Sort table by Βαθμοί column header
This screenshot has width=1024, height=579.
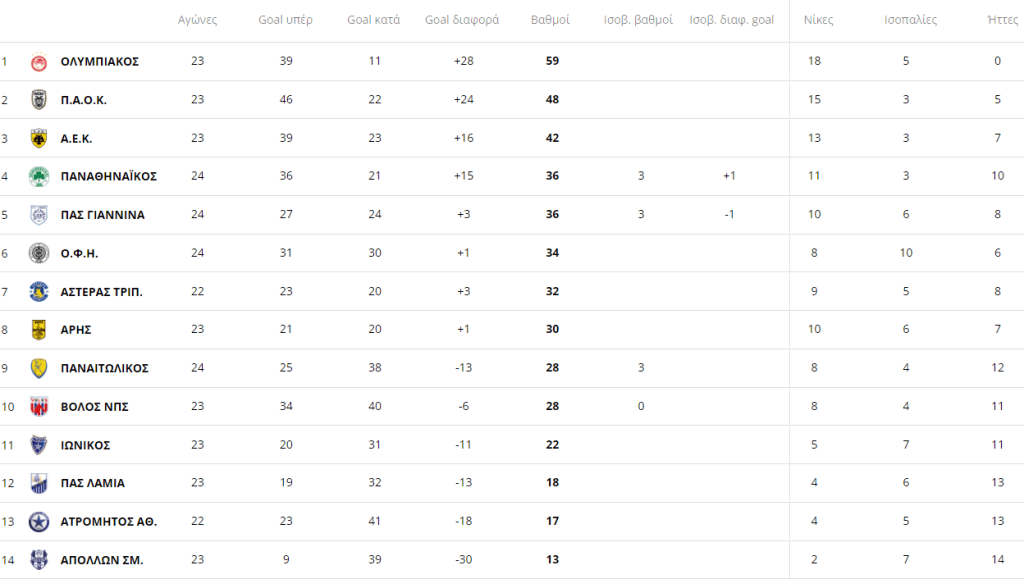coord(550,20)
